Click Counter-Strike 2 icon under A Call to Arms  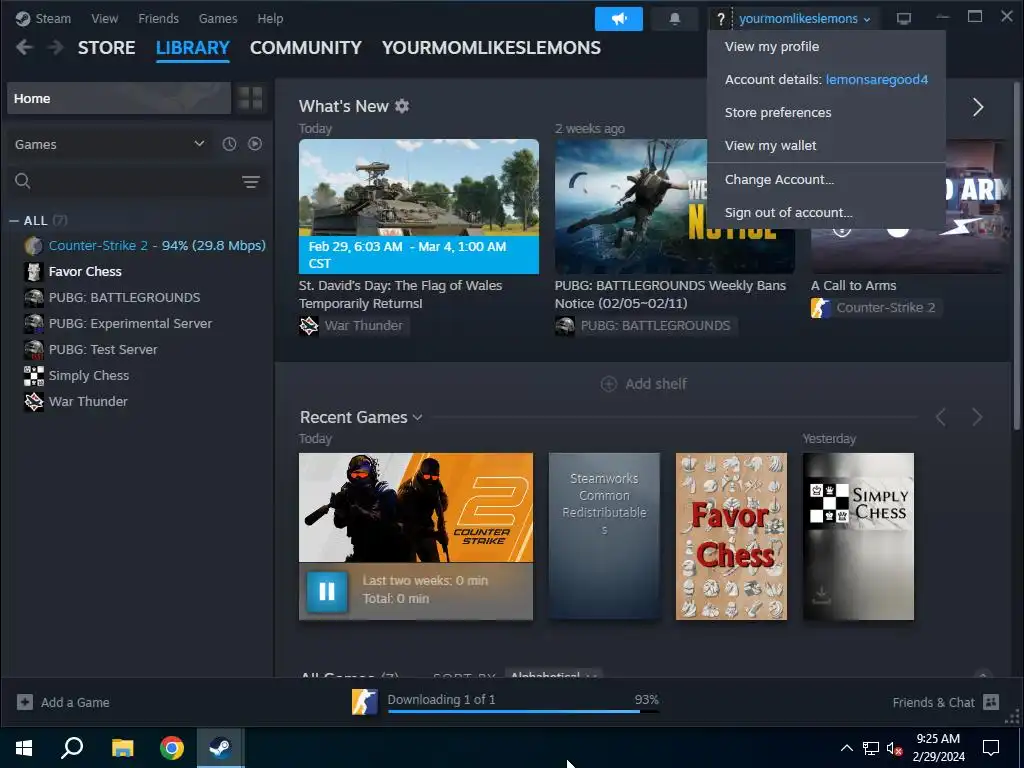pyautogui.click(x=821, y=308)
